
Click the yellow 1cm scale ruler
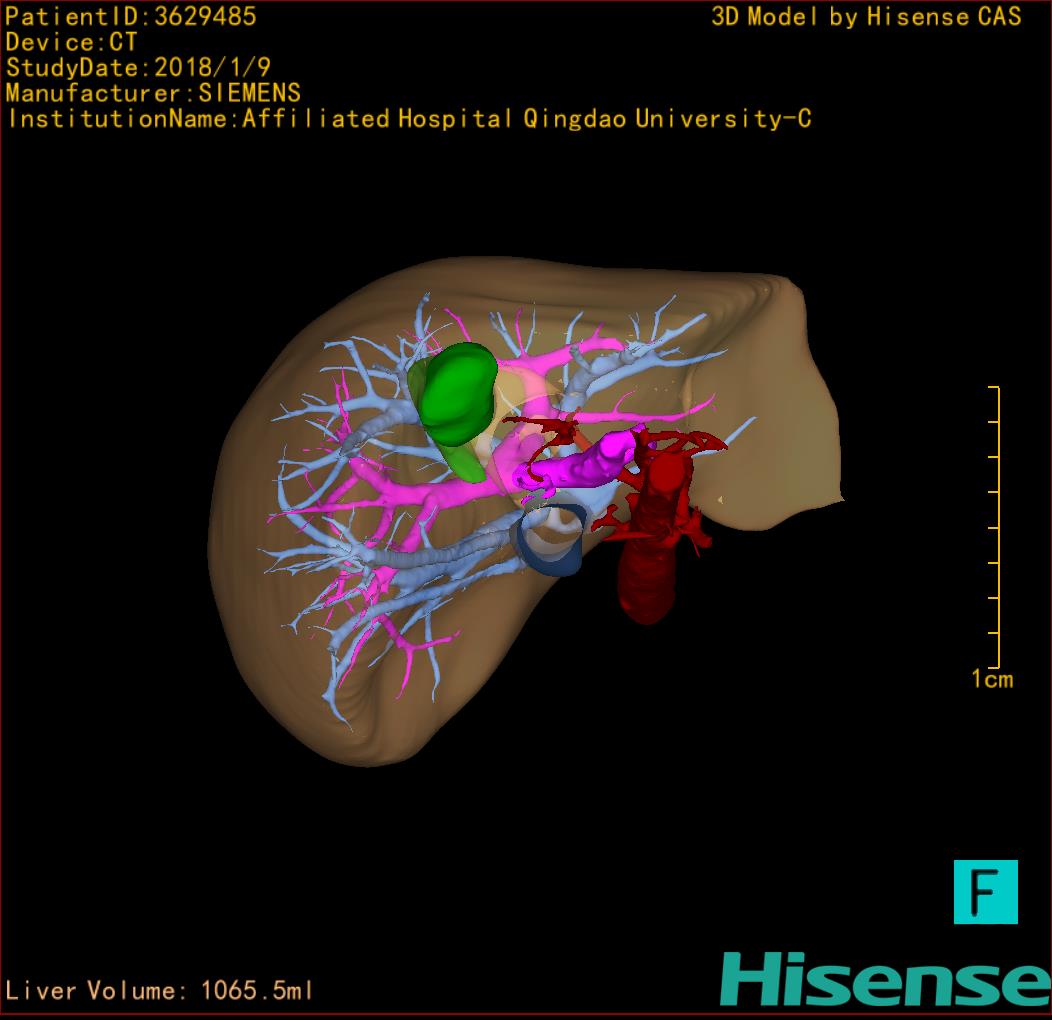995,527
